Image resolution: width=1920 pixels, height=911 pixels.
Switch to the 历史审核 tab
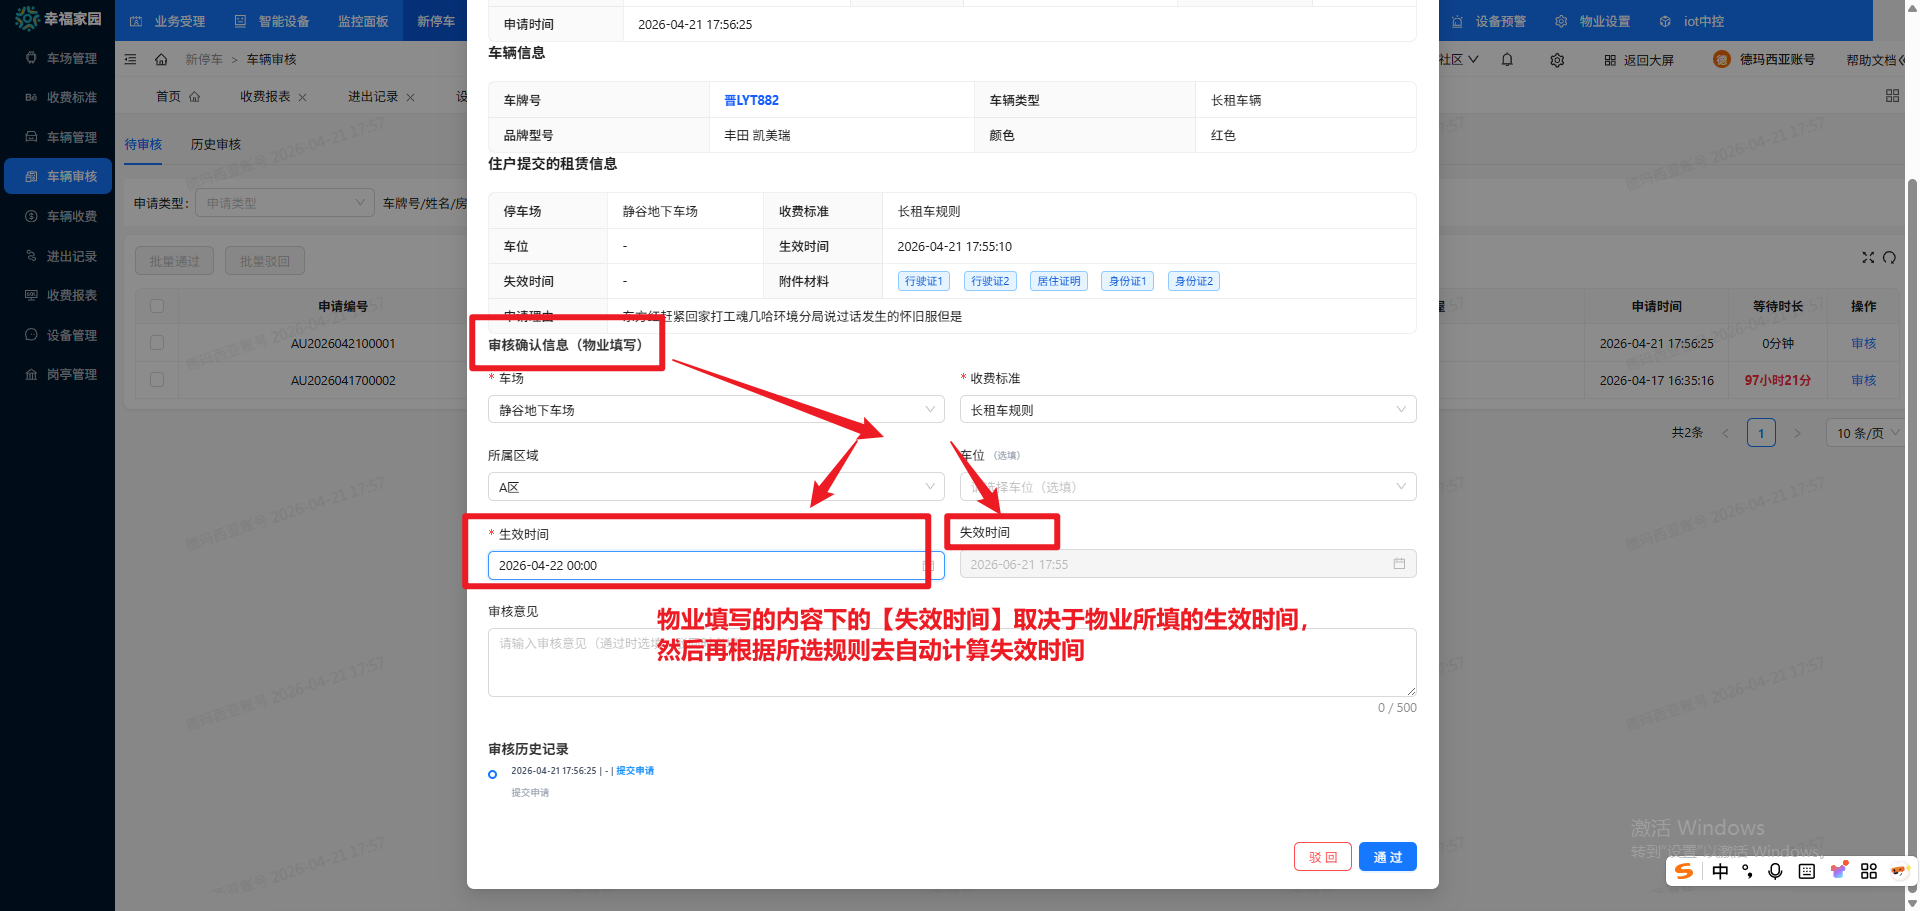click(x=215, y=144)
